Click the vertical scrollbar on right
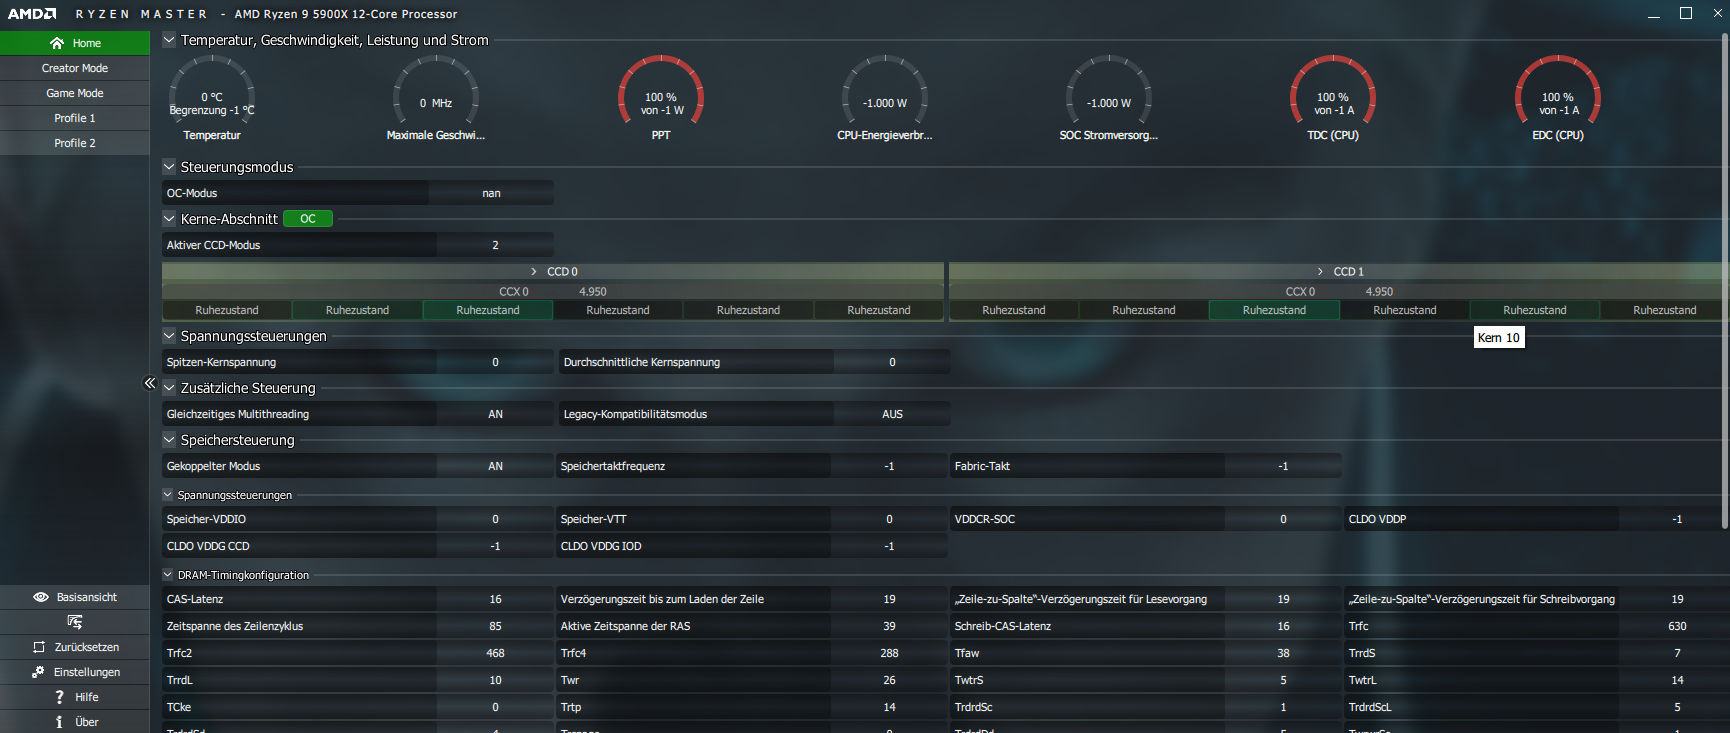This screenshot has height=733, width=1730. [x=1724, y=280]
